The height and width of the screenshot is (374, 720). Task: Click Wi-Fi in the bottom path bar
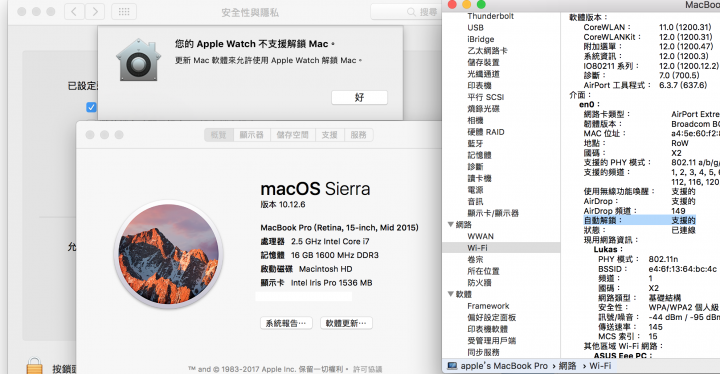click(600, 366)
